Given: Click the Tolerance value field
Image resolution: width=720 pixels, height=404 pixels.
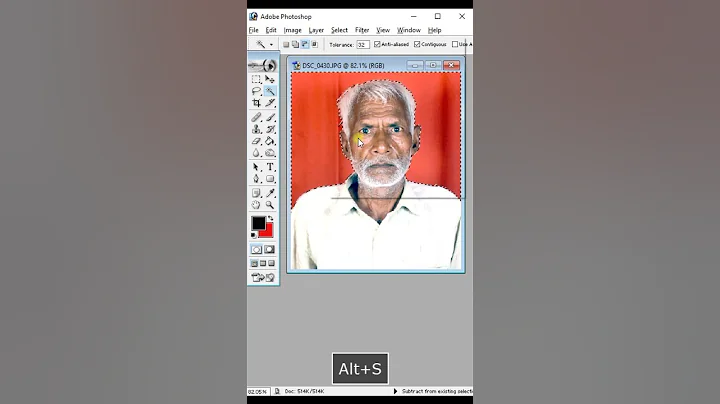Looking at the screenshot, I should [363, 45].
